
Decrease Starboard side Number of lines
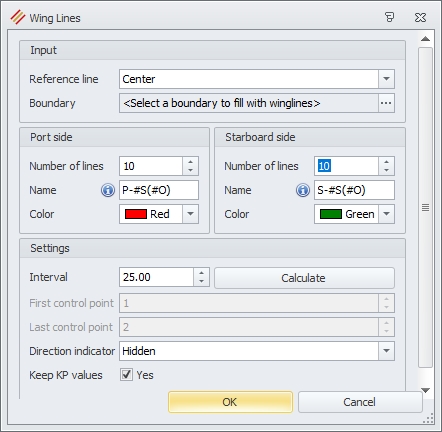point(386,170)
